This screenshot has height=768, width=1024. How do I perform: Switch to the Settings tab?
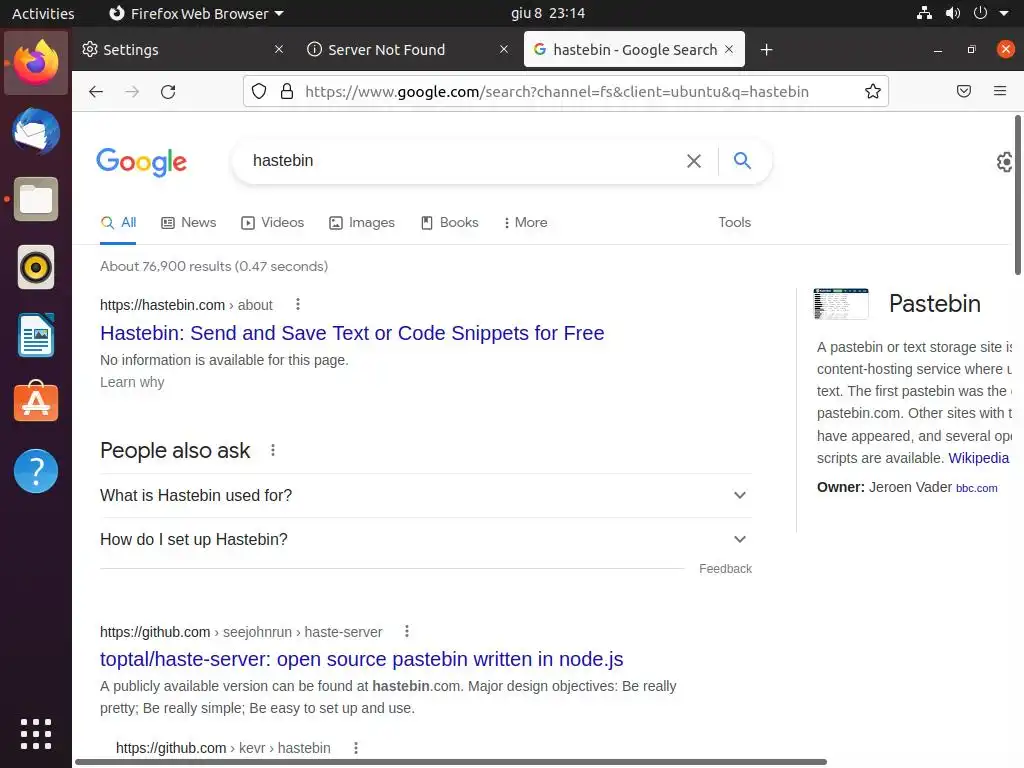184,50
